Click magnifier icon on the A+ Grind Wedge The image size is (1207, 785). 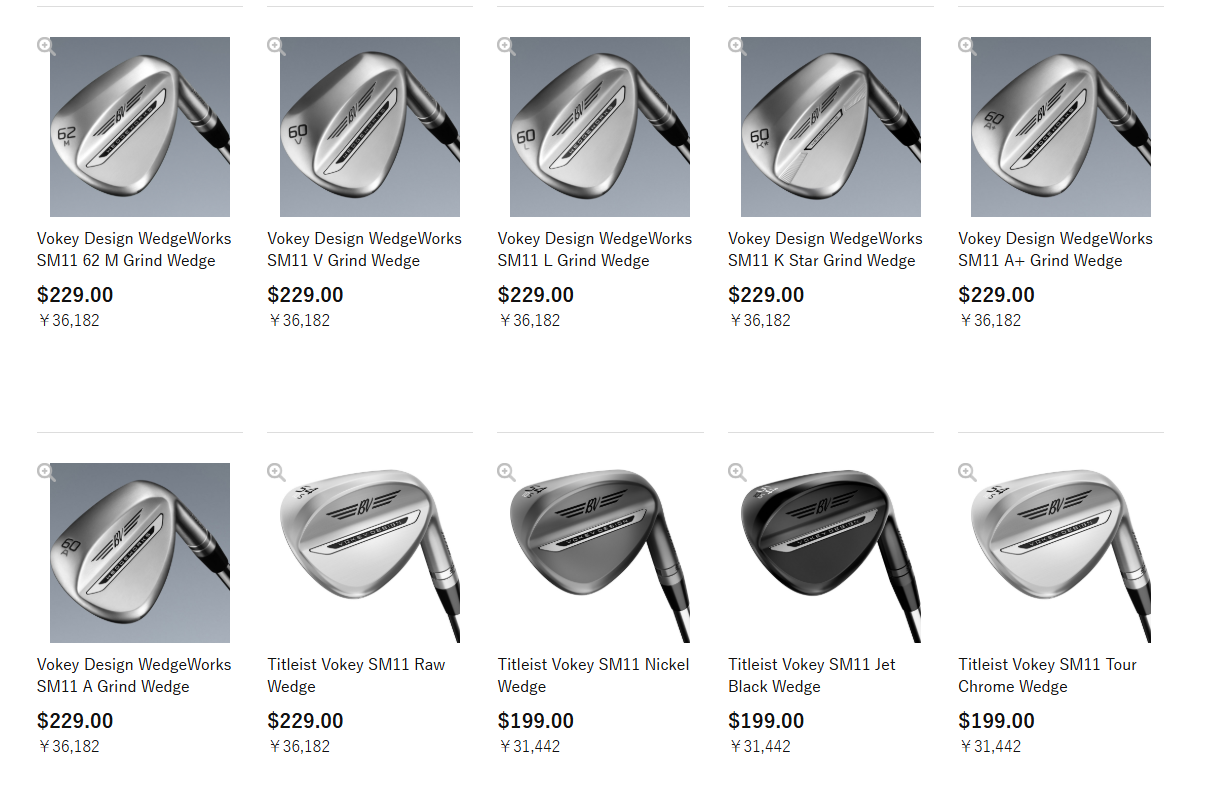point(967,46)
